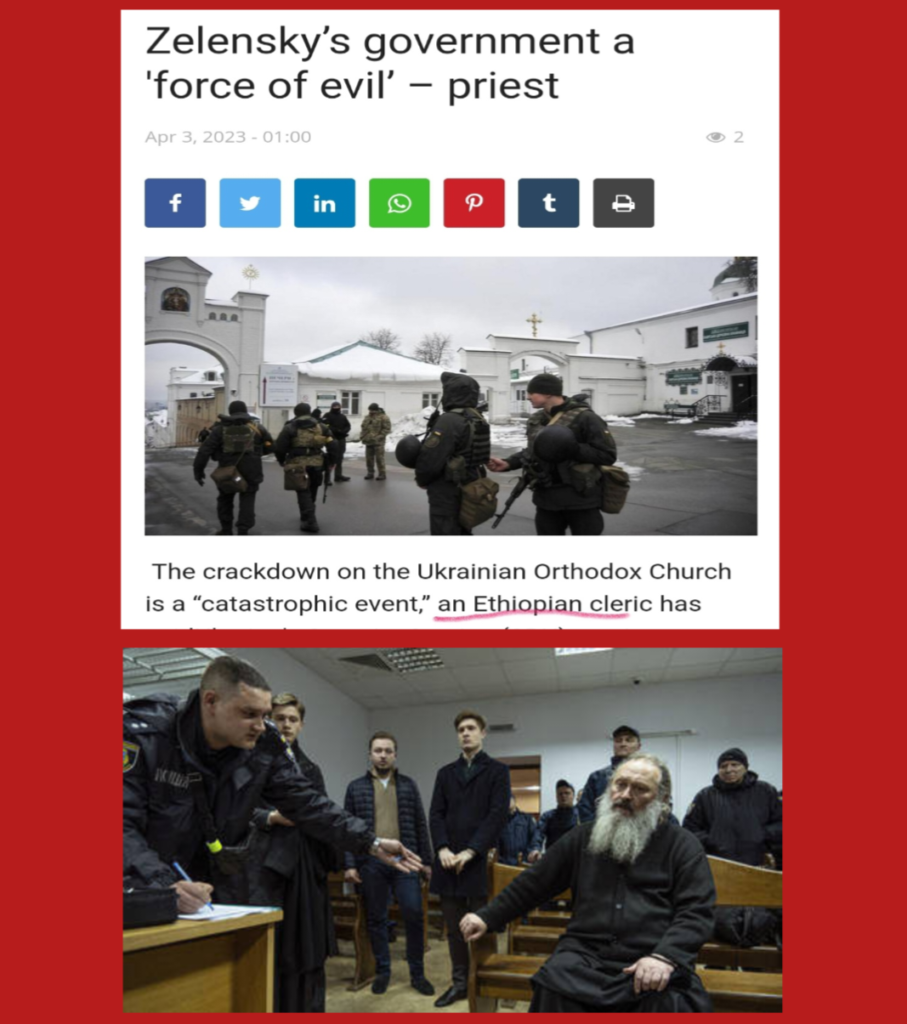Screen dimensions: 907x1024
Task: Click the Apr 3, 2023 timestamp
Action: pos(228,136)
